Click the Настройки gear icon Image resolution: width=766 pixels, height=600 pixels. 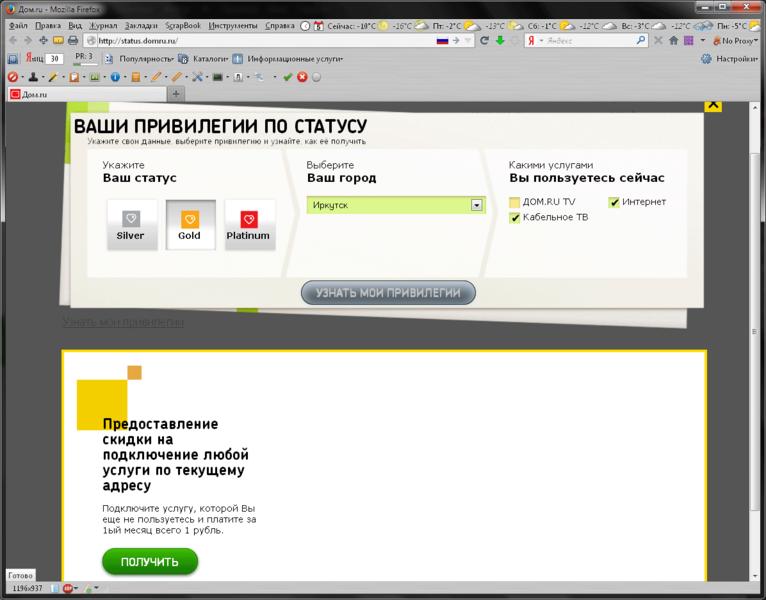click(x=706, y=59)
